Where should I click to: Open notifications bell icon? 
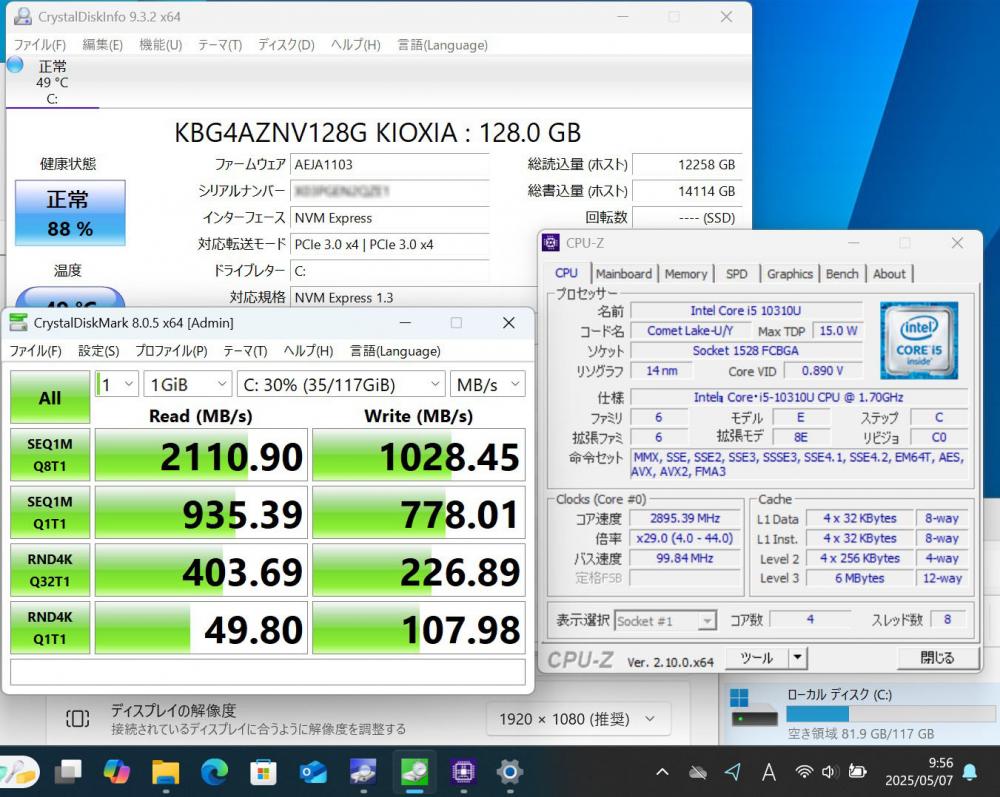point(970,772)
